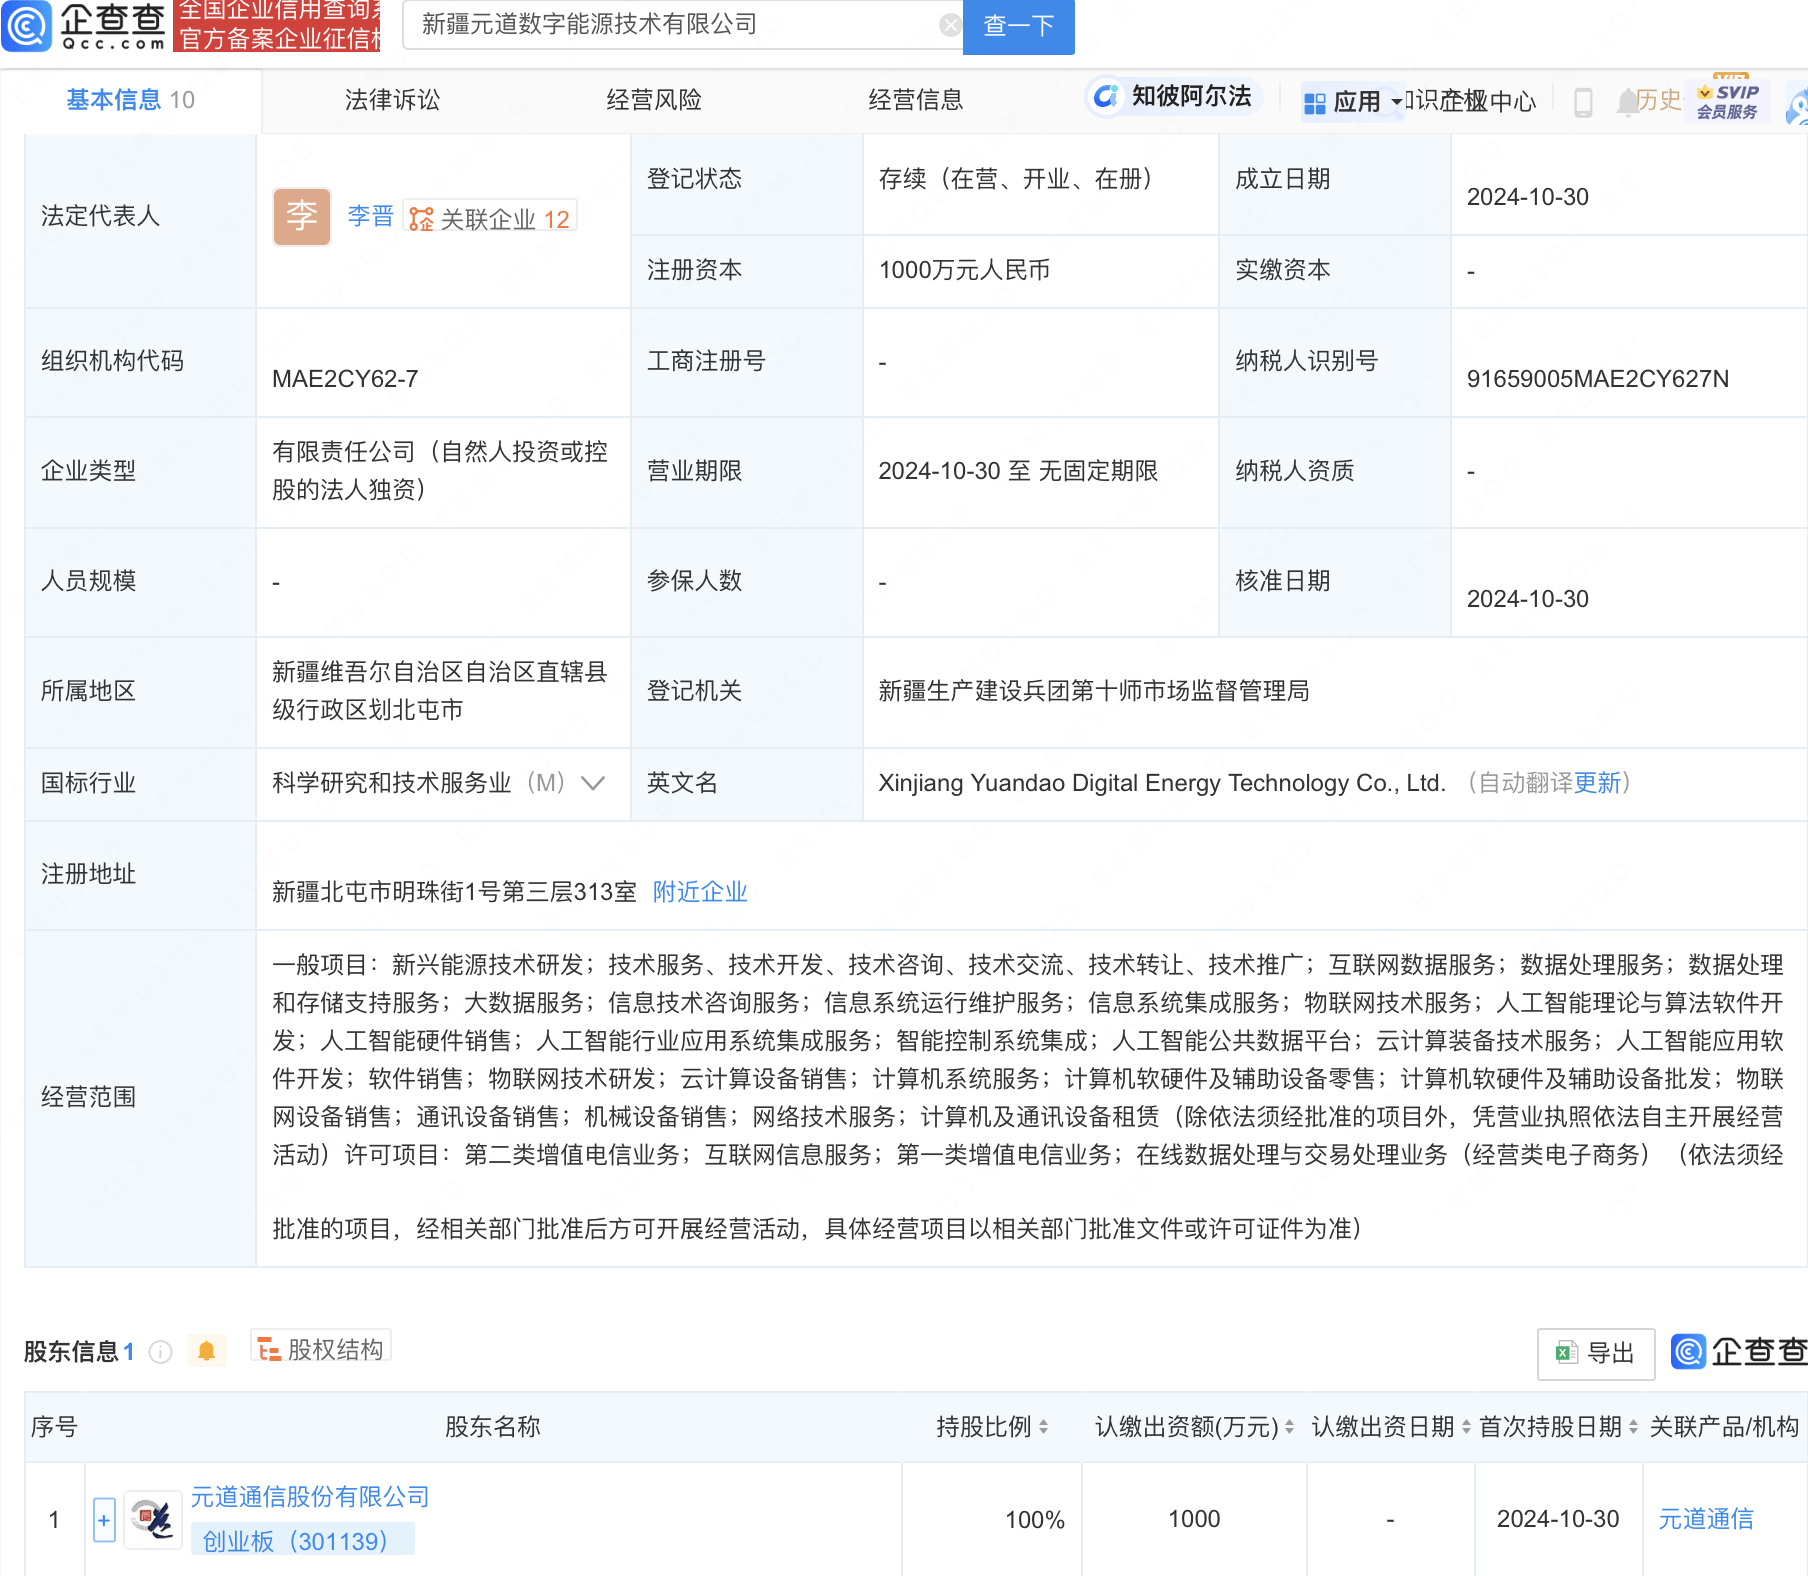Image resolution: width=1808 pixels, height=1576 pixels.
Task: Click the 新疆生产建设兵团第十师市场监督管理局 registration authority text
Action: (1094, 691)
